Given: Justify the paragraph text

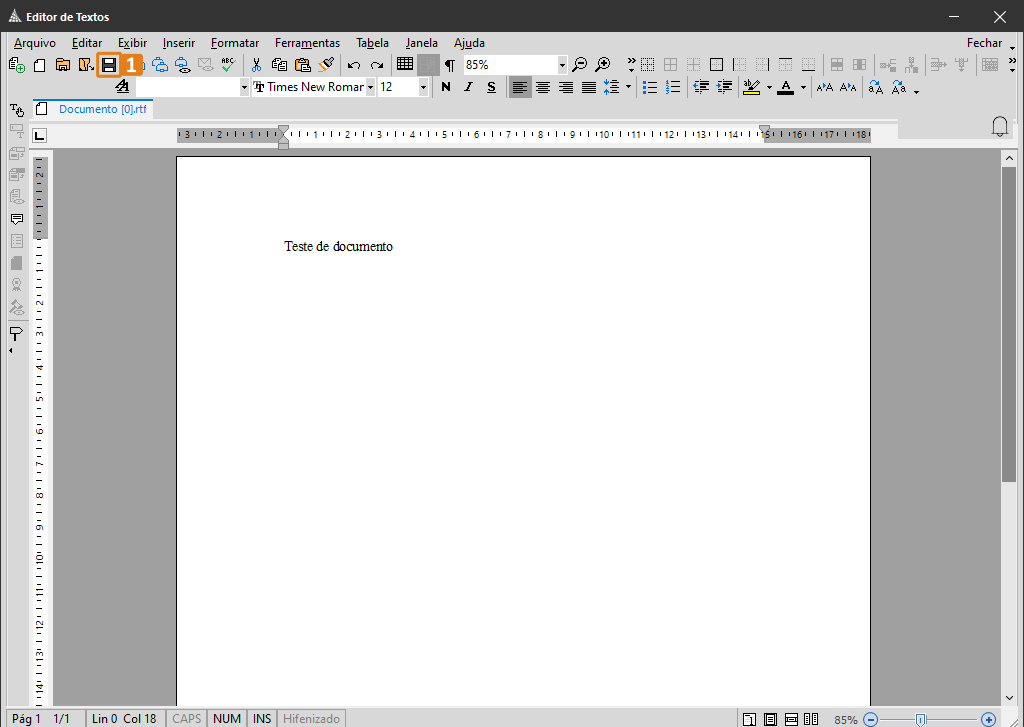Looking at the screenshot, I should tap(588, 87).
